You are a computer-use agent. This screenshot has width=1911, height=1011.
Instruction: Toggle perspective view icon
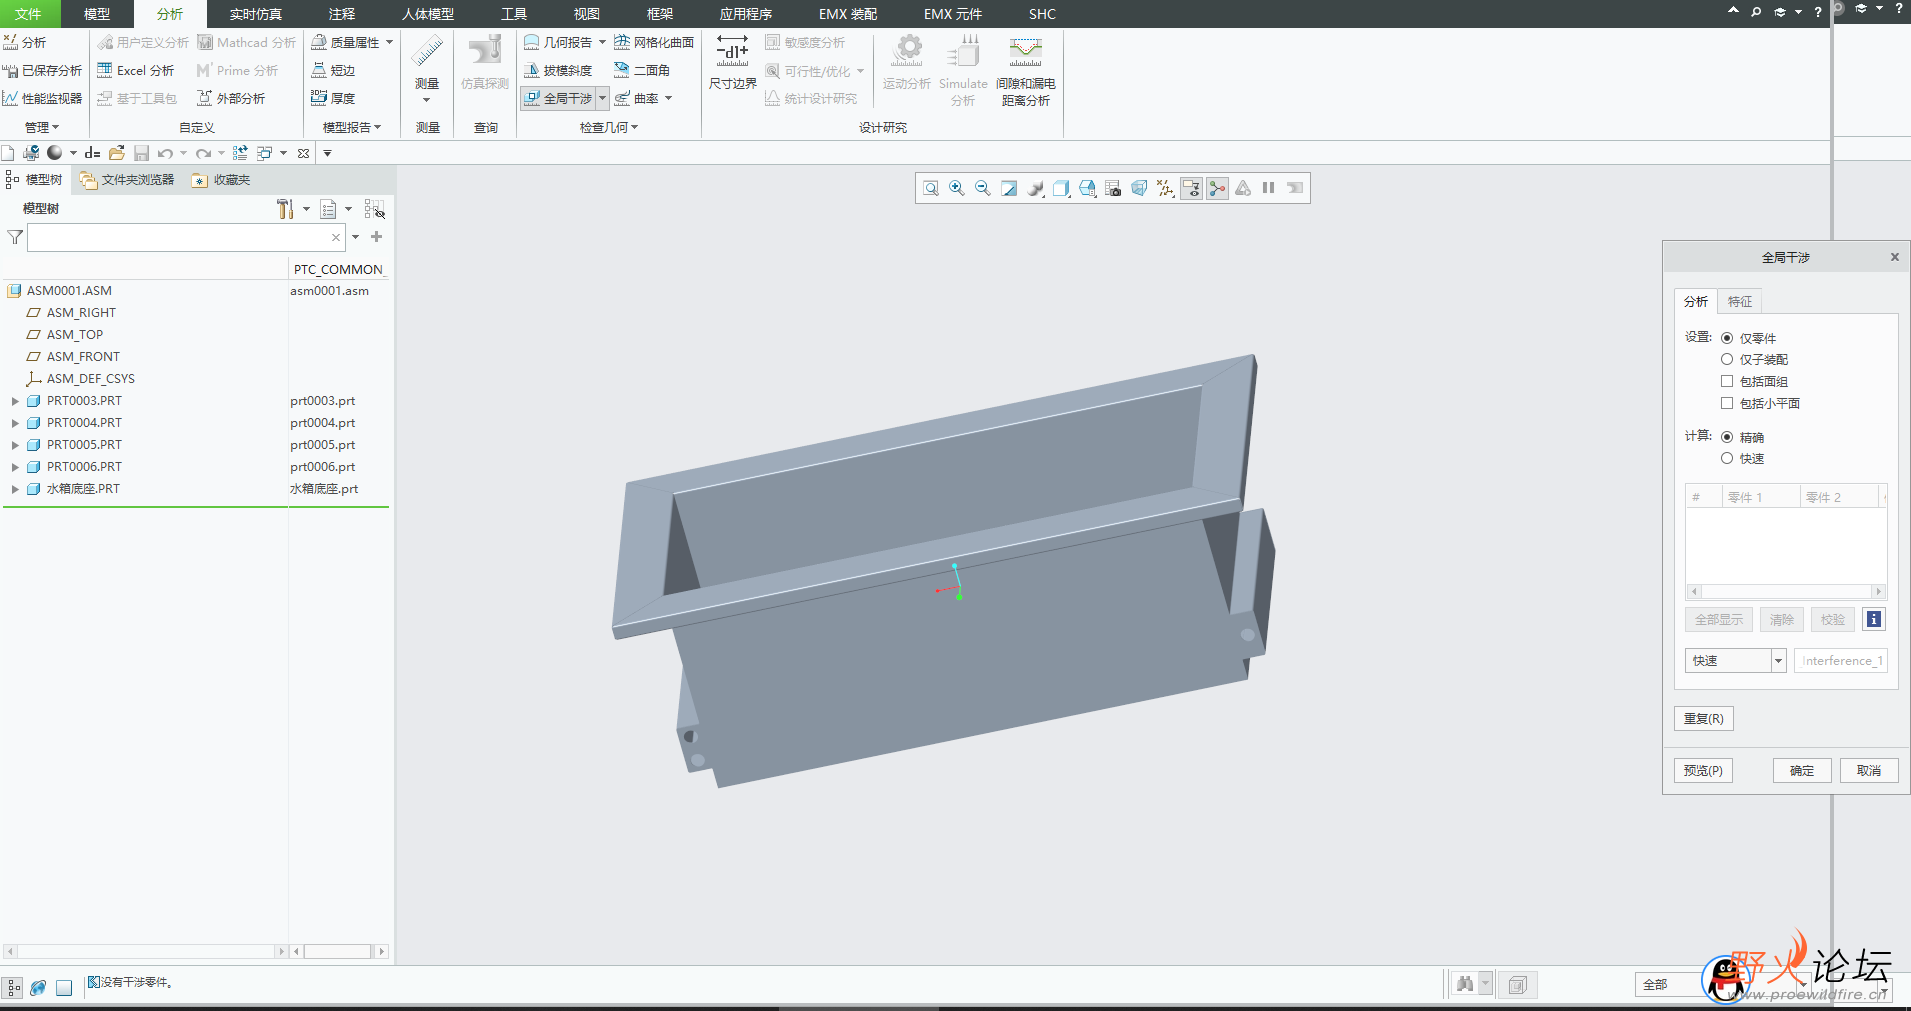point(1139,188)
